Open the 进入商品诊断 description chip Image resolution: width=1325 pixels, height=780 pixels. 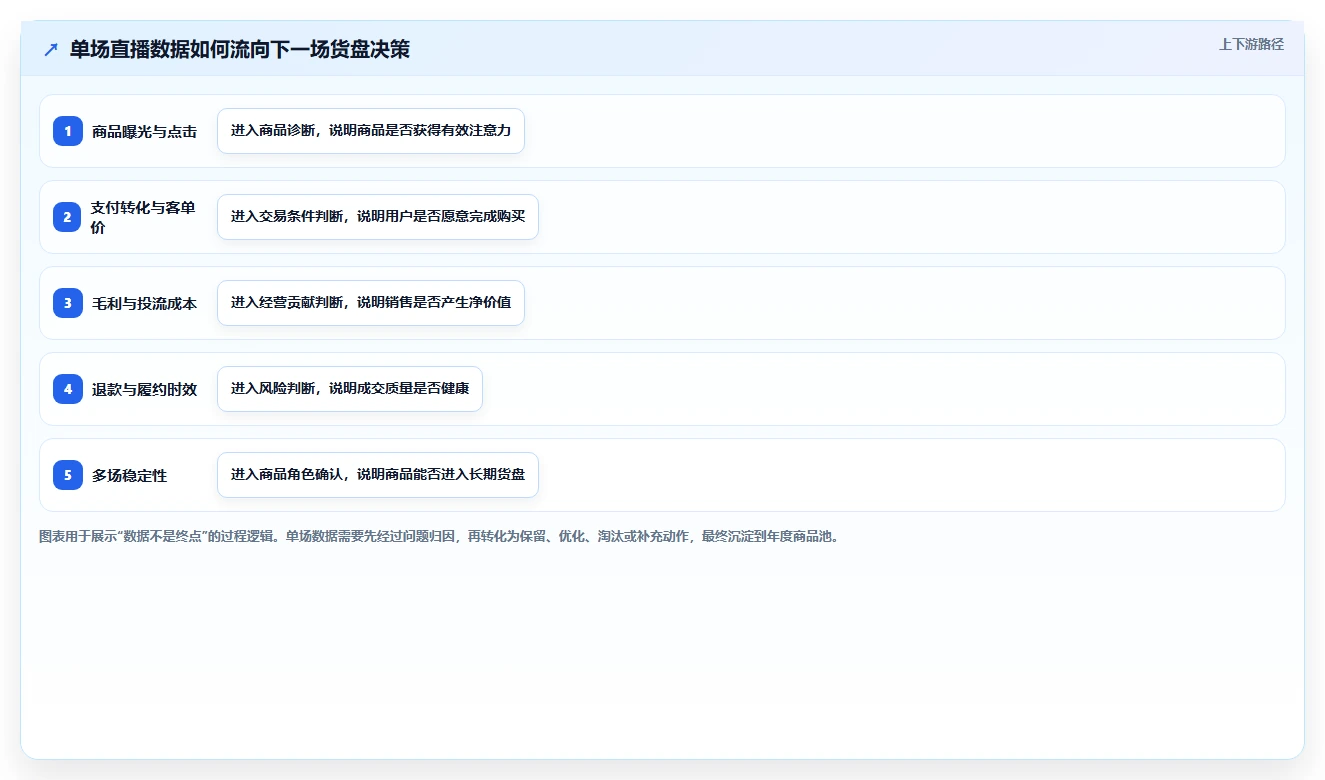(371, 131)
